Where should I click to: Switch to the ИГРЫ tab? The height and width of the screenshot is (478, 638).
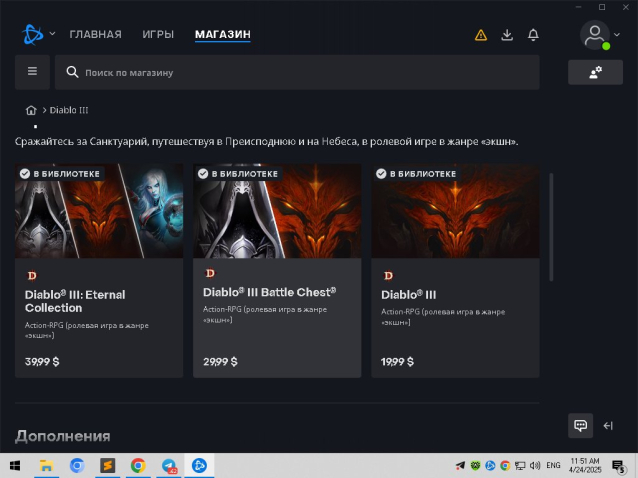pos(158,34)
